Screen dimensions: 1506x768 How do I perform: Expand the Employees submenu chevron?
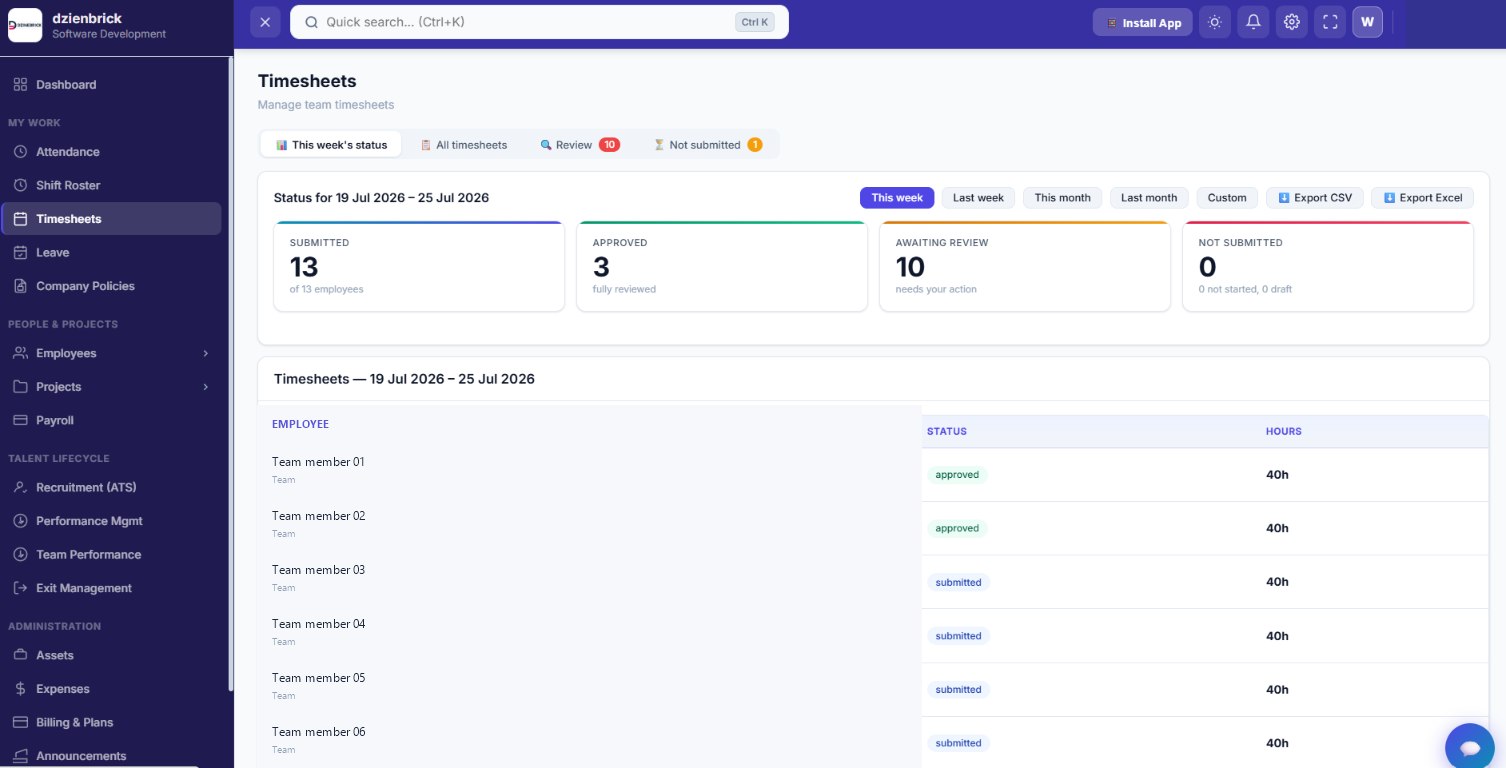point(205,353)
